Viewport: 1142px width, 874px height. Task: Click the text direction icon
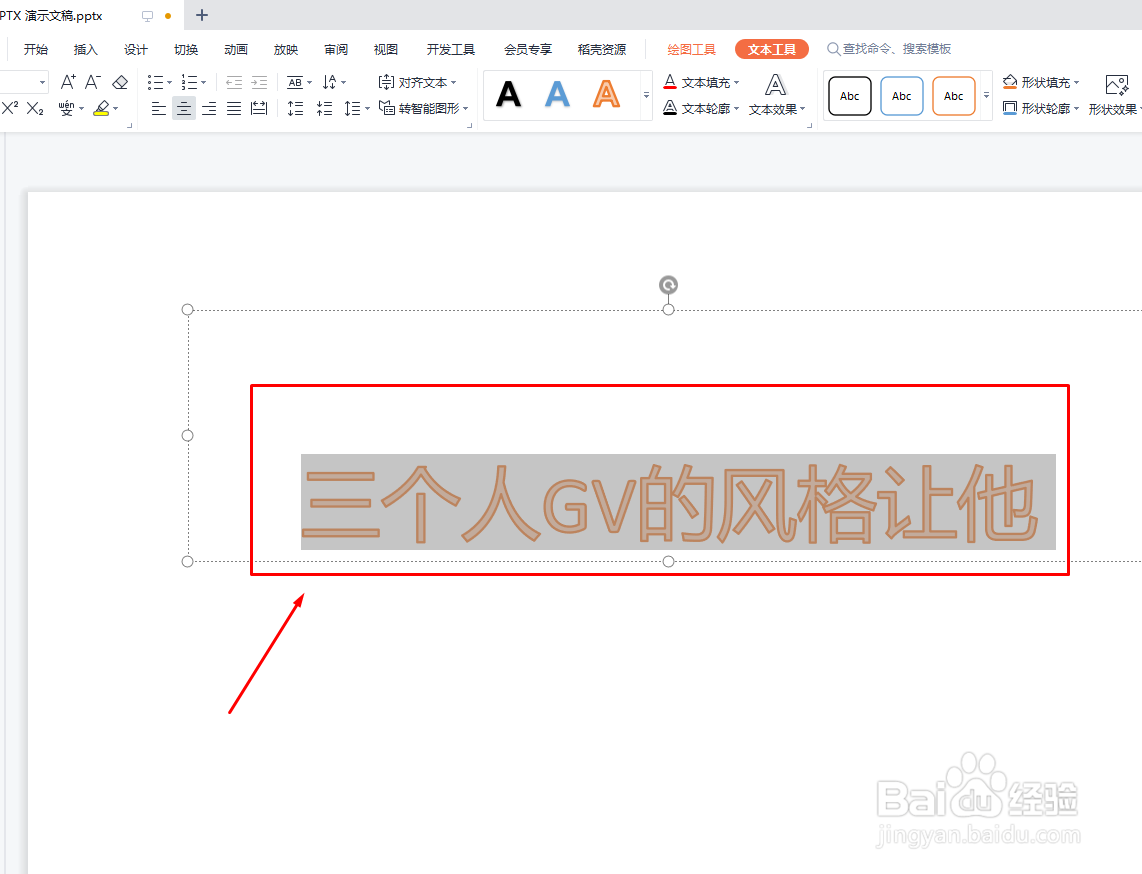(330, 82)
